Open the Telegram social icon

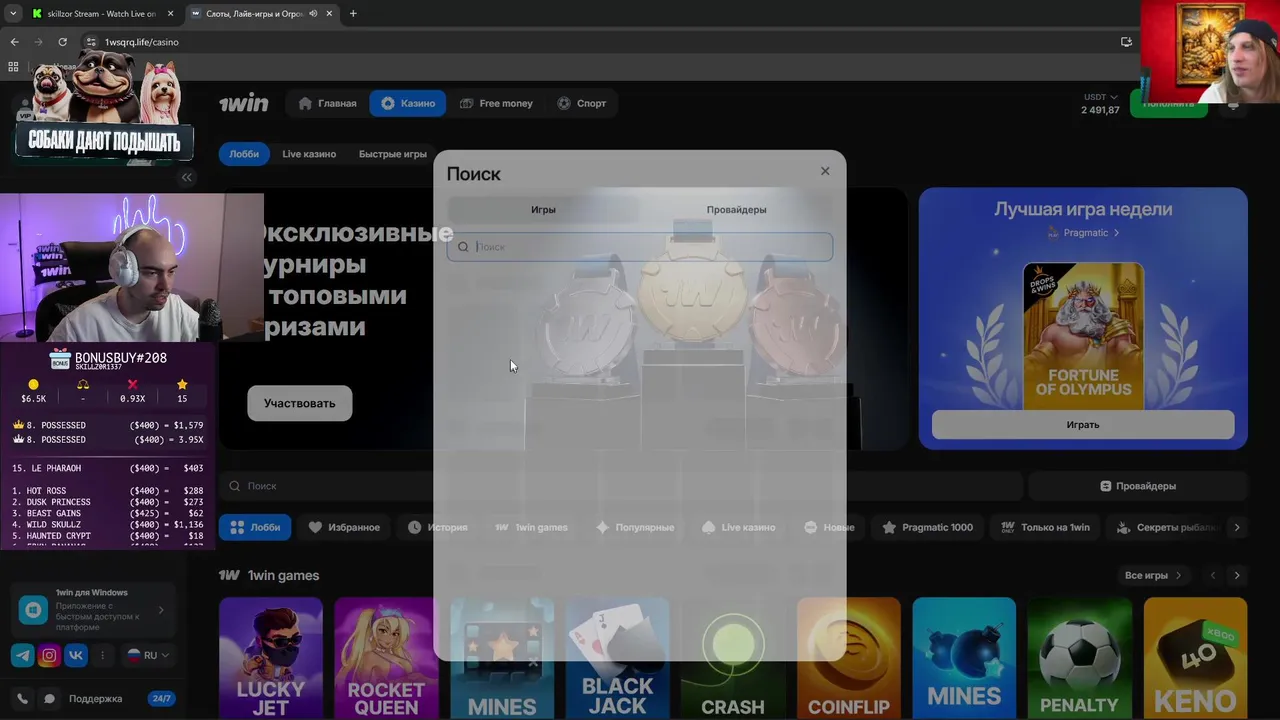[22, 656]
